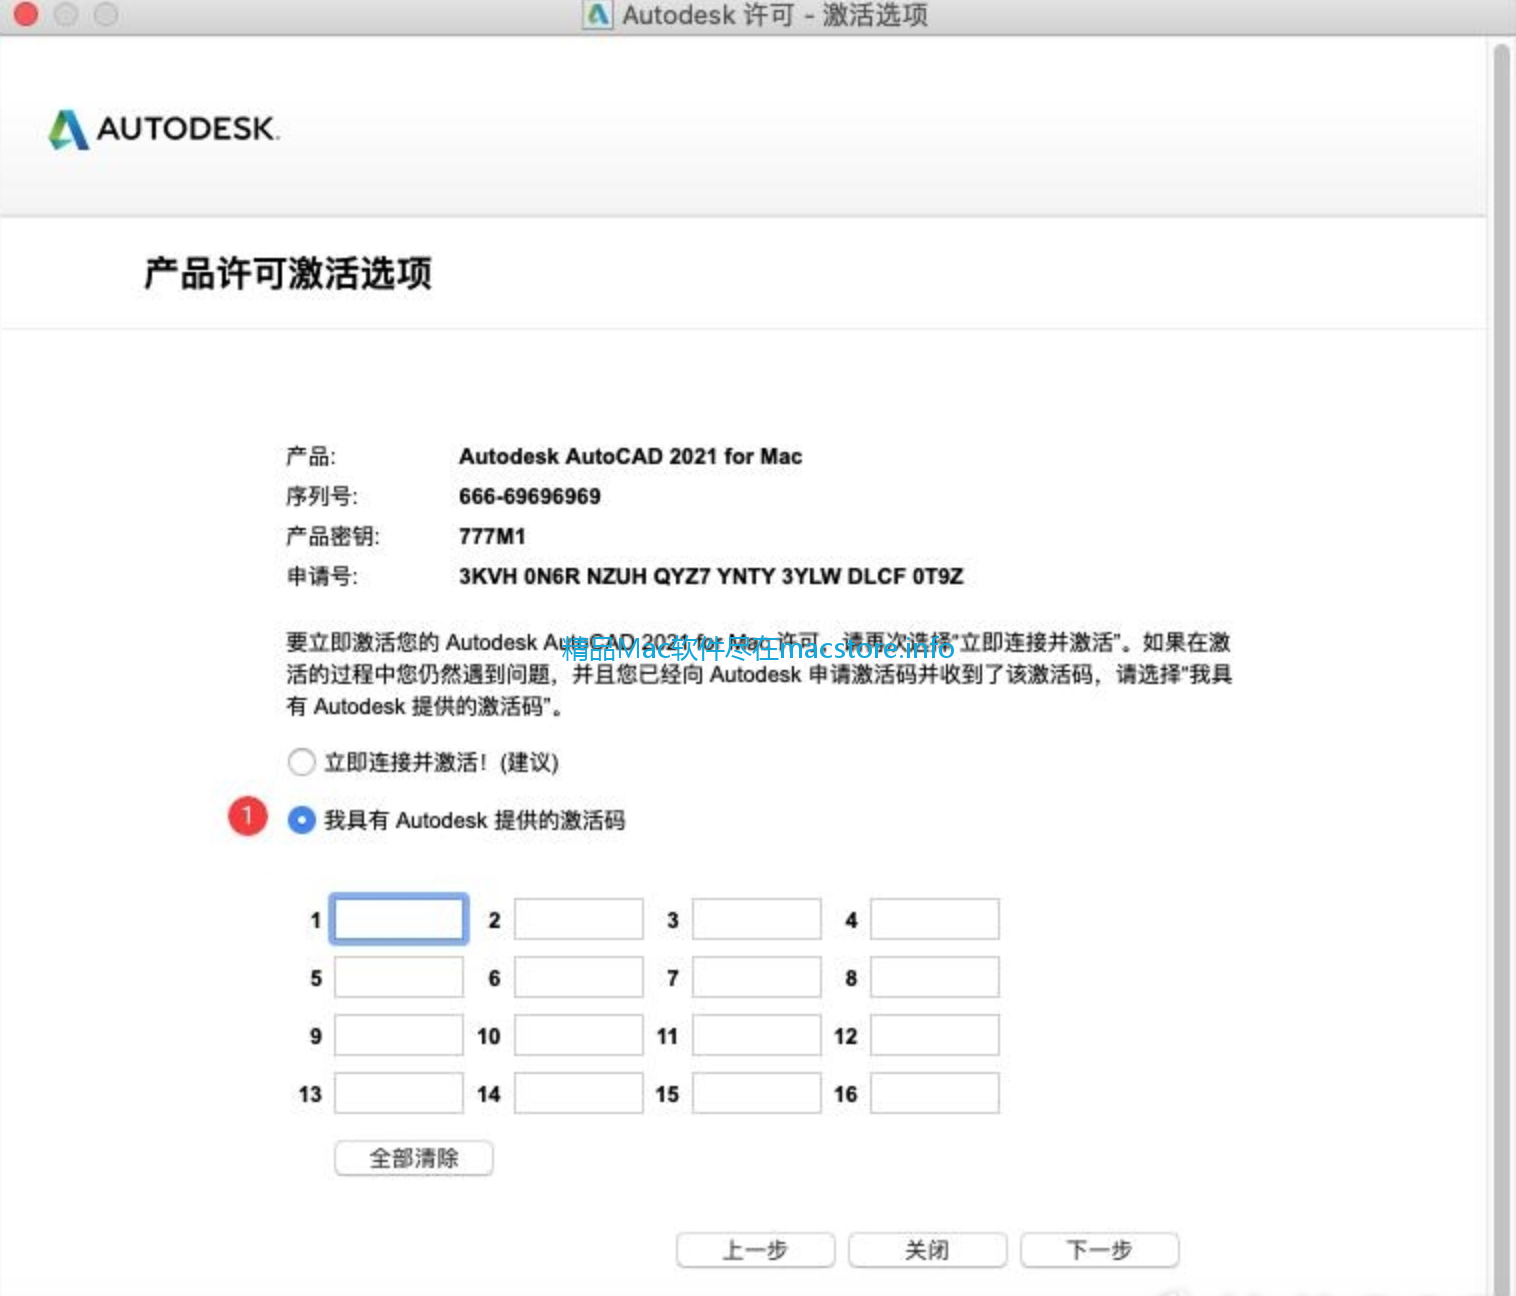Activate code input box 16

coord(934,1093)
